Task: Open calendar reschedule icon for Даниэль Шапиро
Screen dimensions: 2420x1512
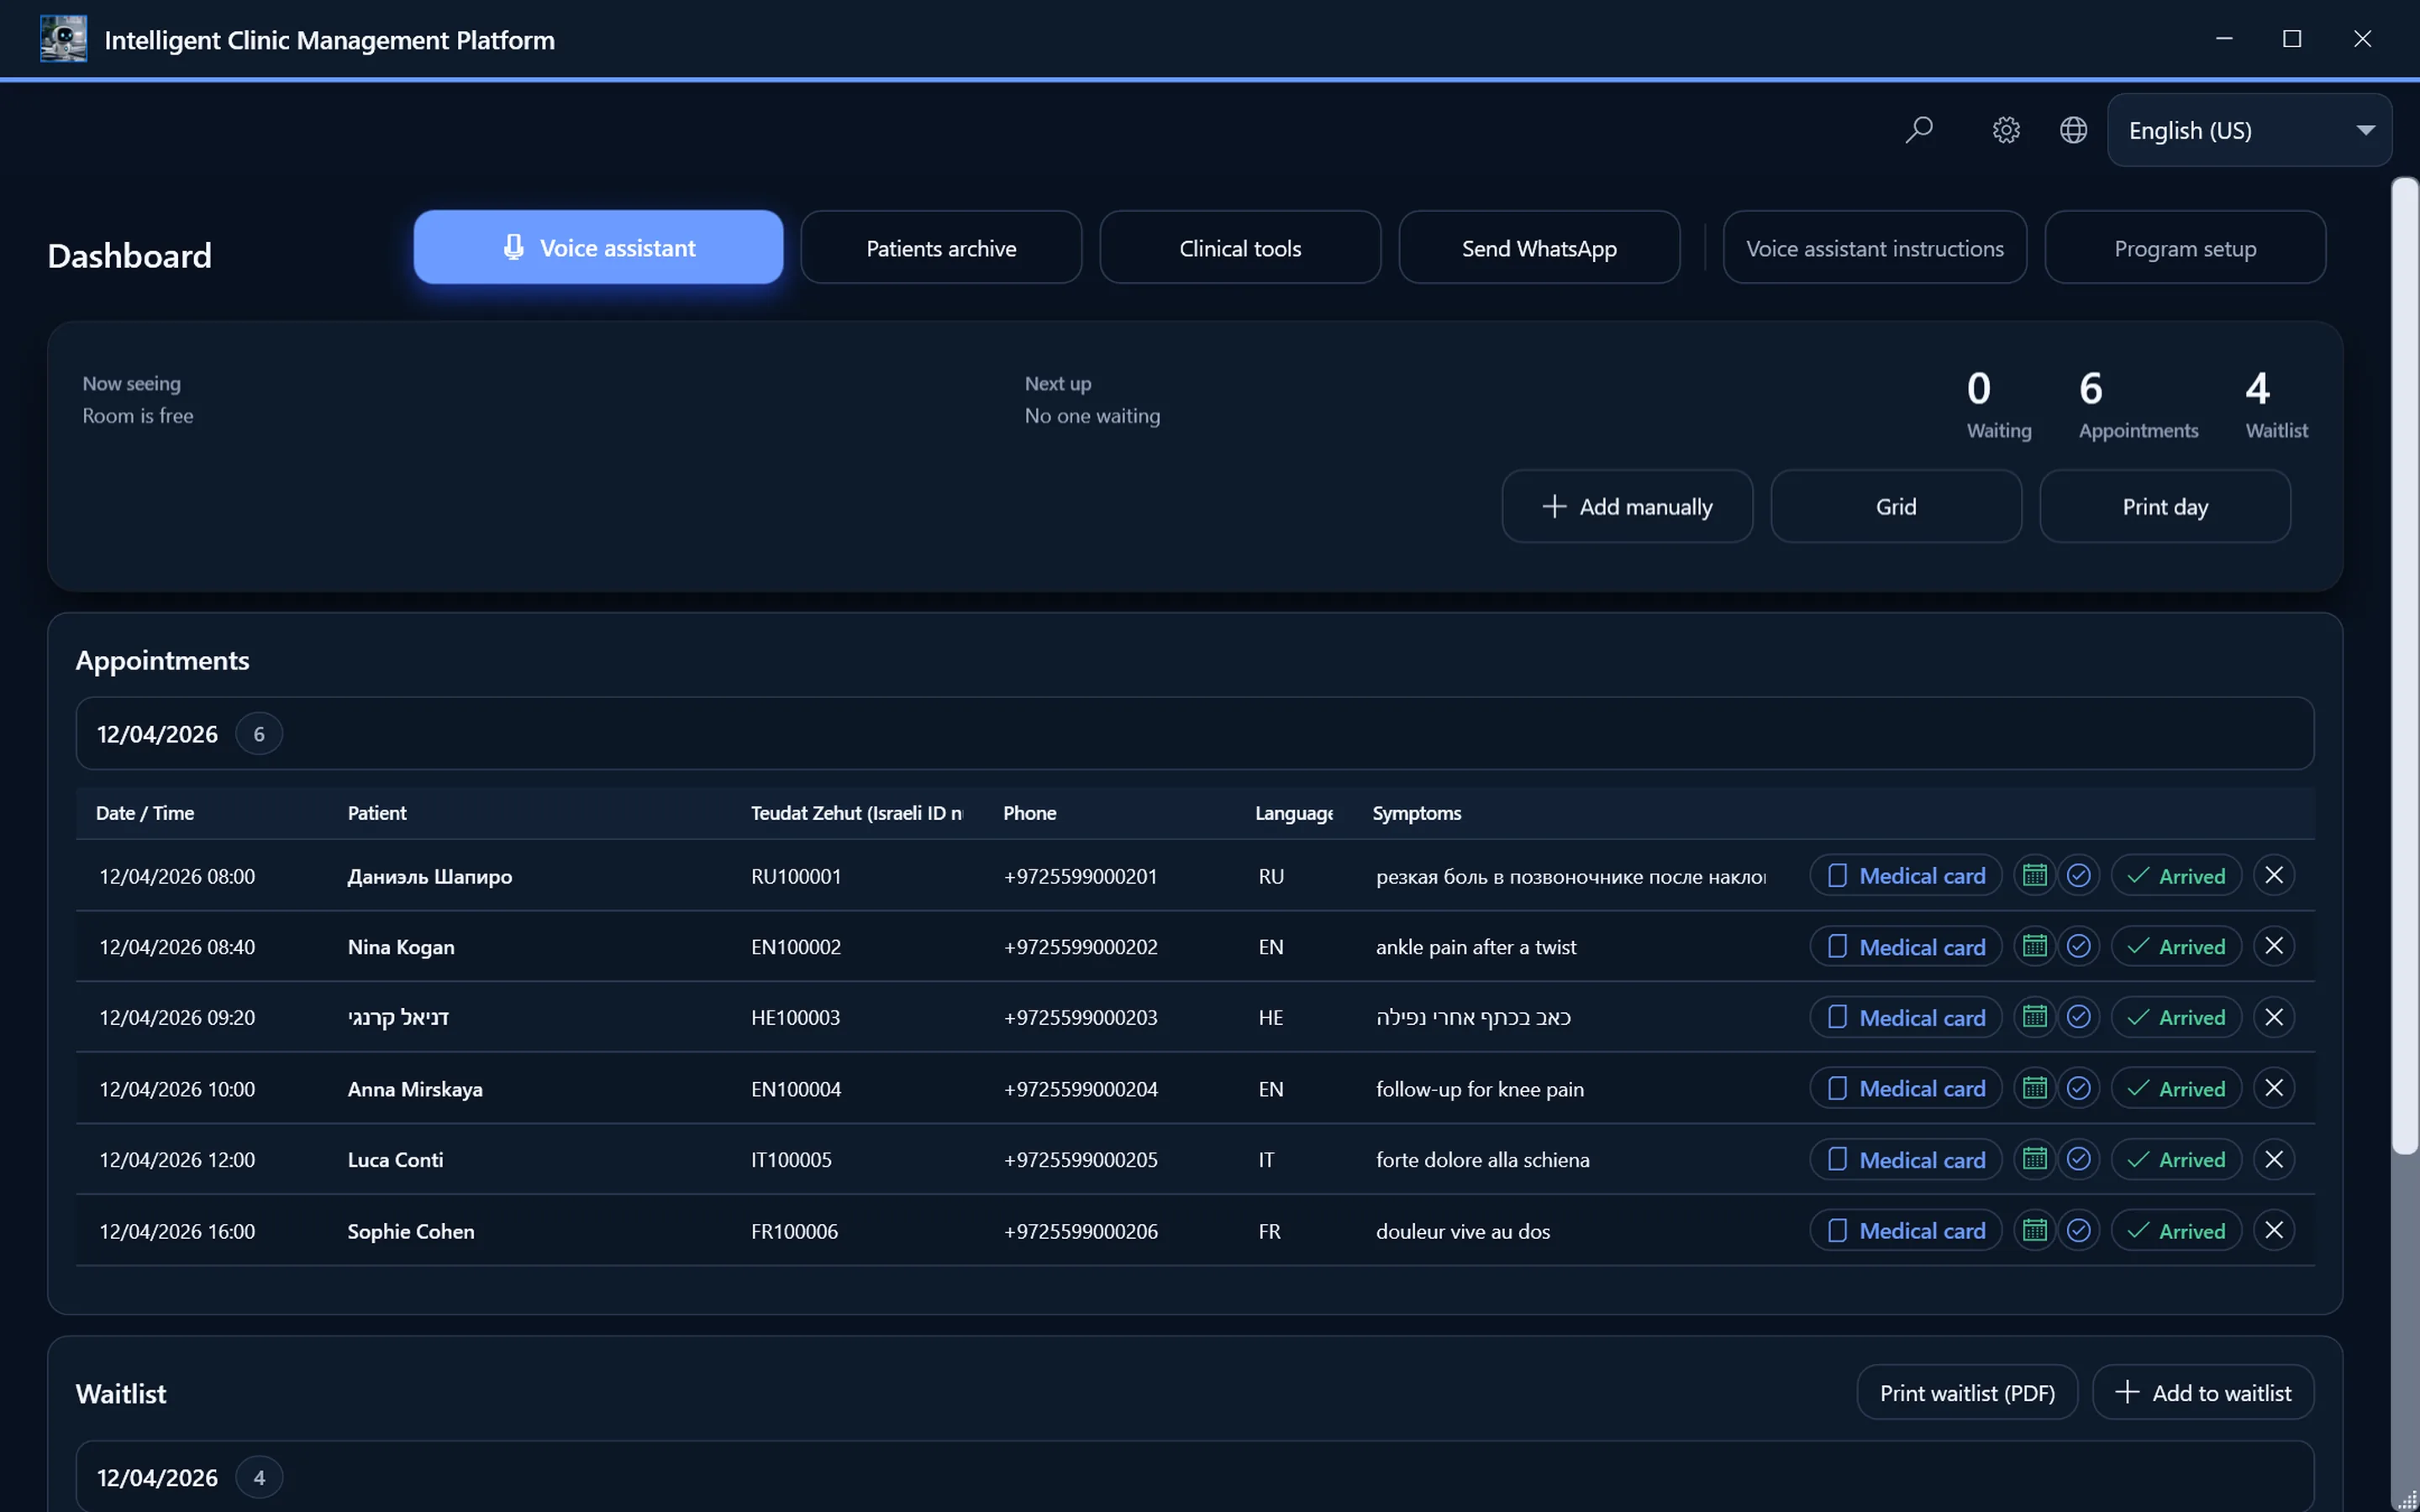Action: pyautogui.click(x=2034, y=875)
